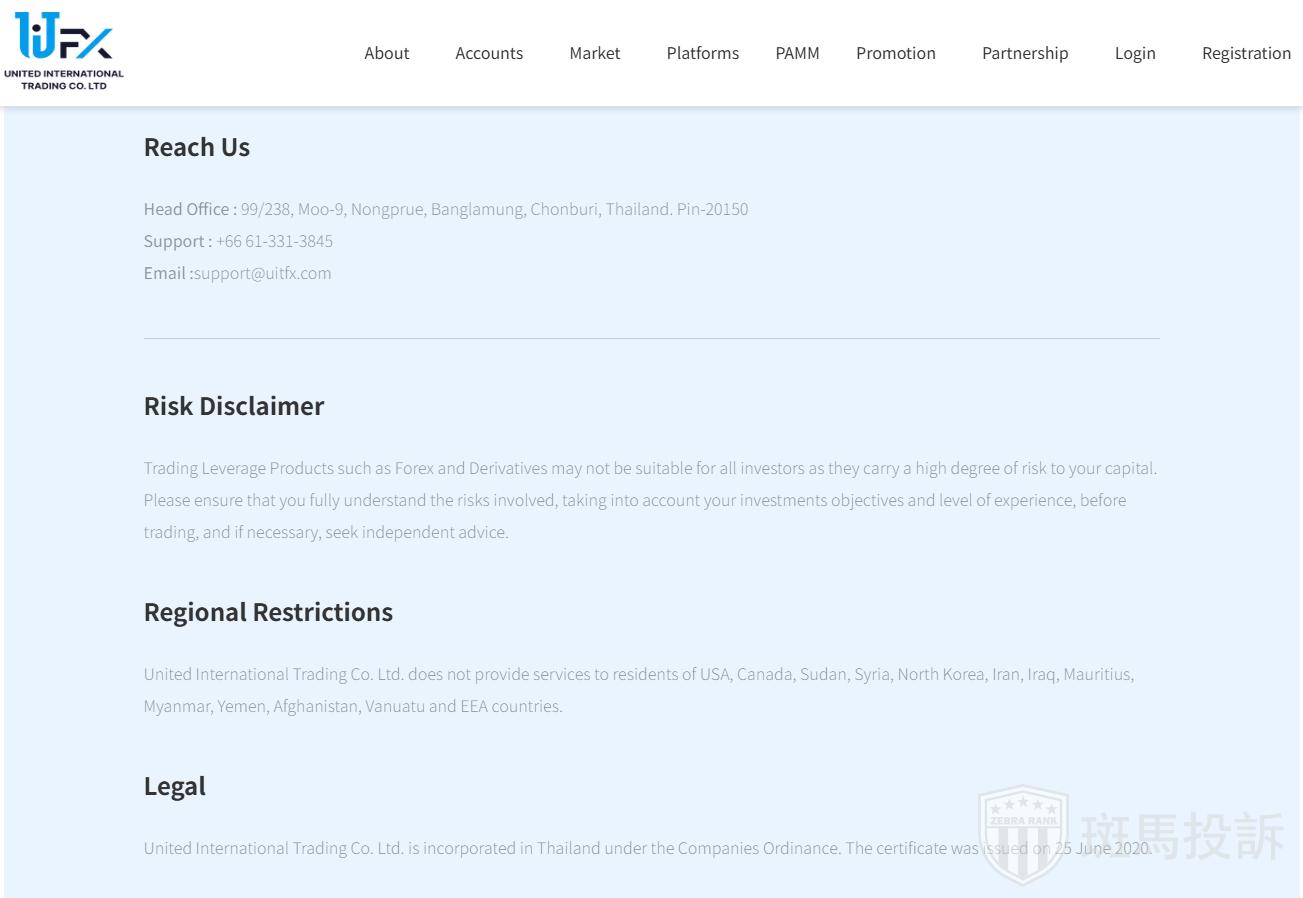Click the Login link

(1134, 53)
